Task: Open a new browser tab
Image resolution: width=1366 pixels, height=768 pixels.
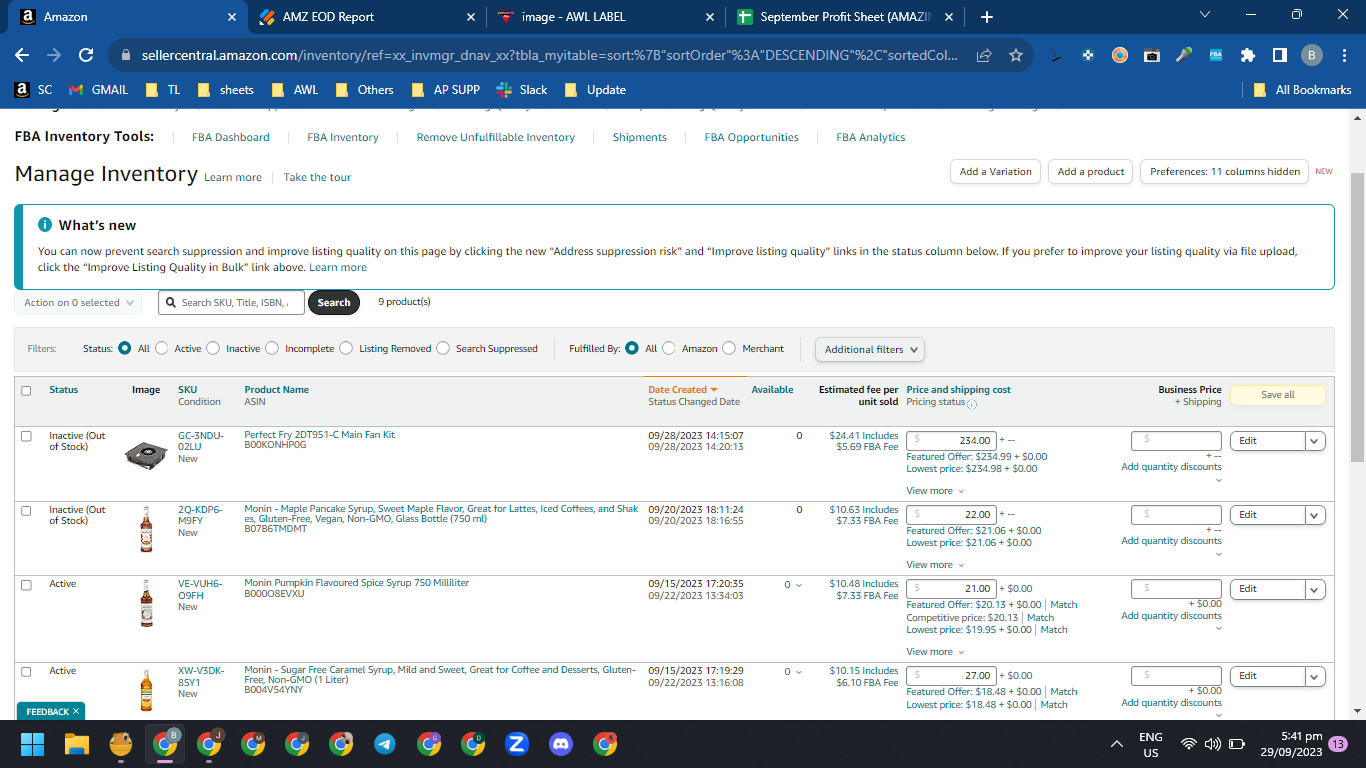Action: tap(987, 17)
